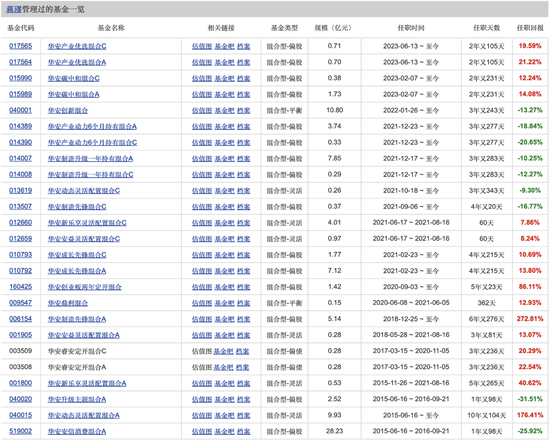Select return value 272.81% for fund 006154
Screen dimensions: 550x441
[x=530, y=319]
